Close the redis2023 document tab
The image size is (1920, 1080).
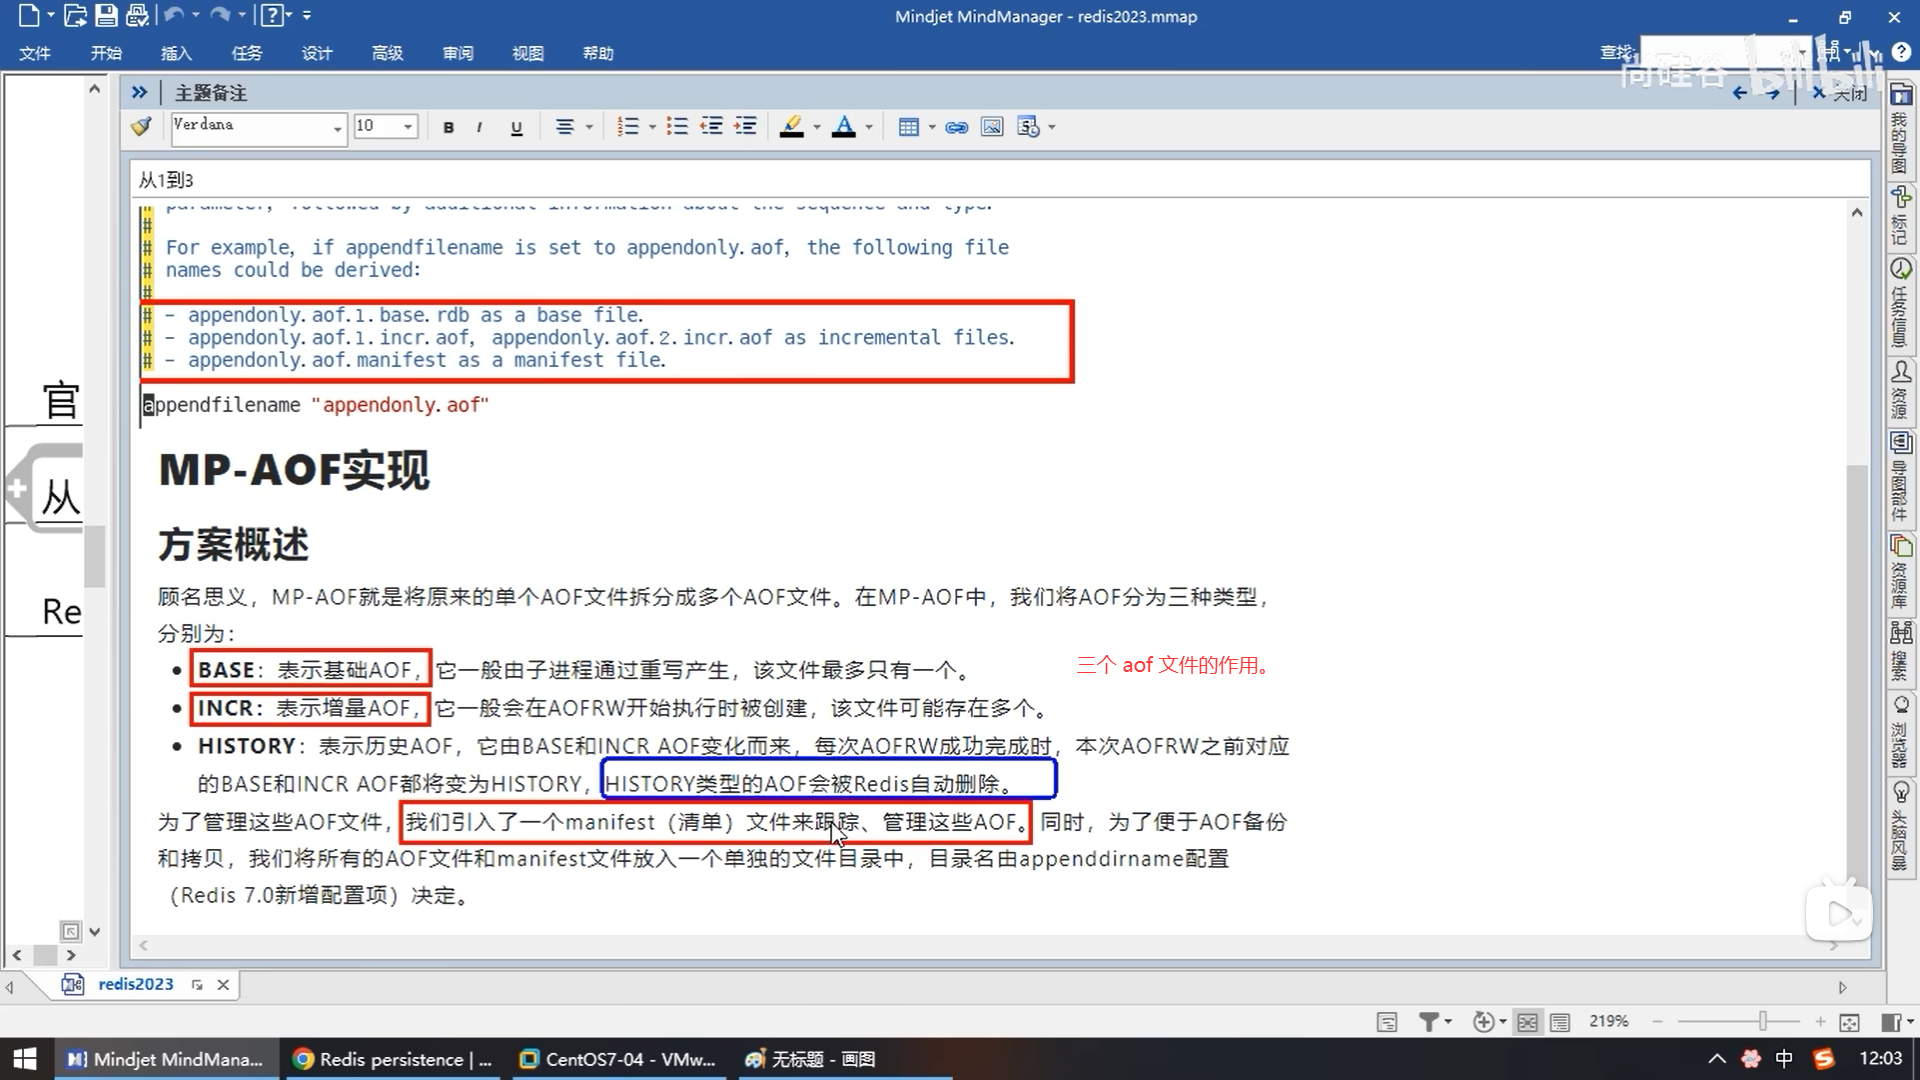[223, 985]
